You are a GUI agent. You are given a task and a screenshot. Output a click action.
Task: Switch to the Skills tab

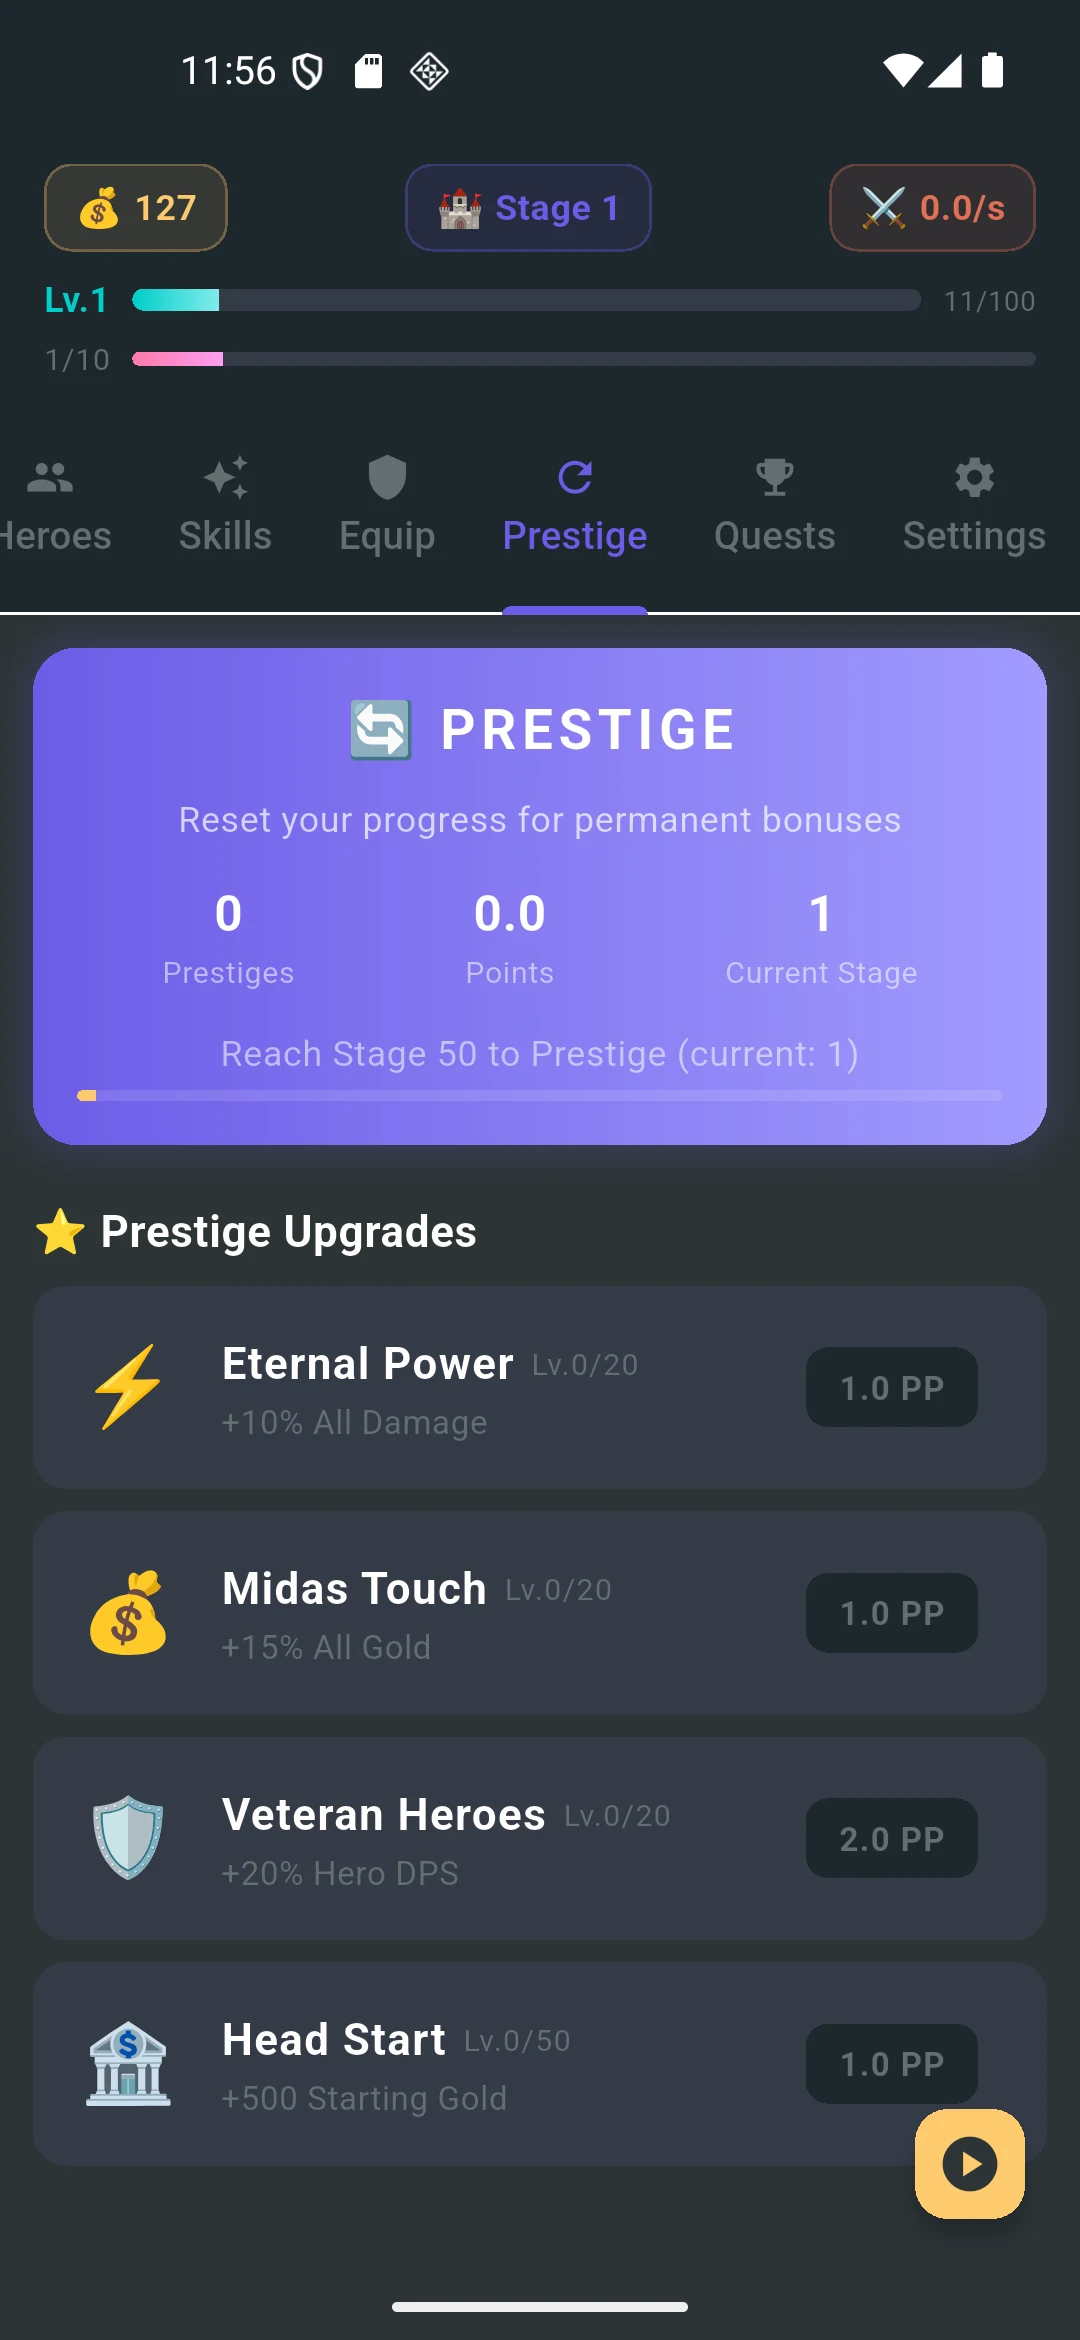225,507
